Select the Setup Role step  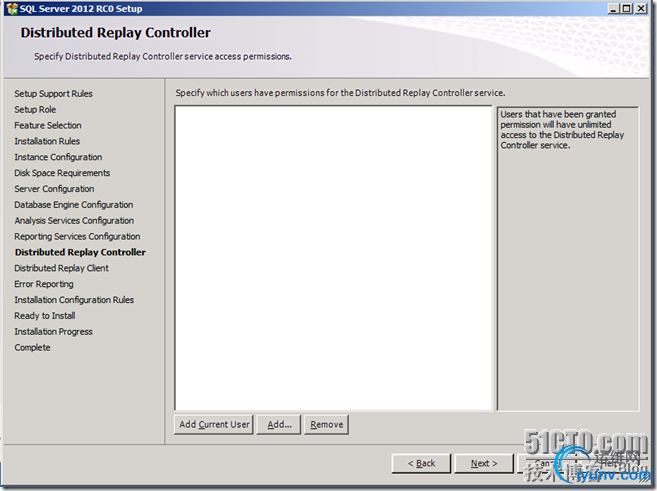35,110
